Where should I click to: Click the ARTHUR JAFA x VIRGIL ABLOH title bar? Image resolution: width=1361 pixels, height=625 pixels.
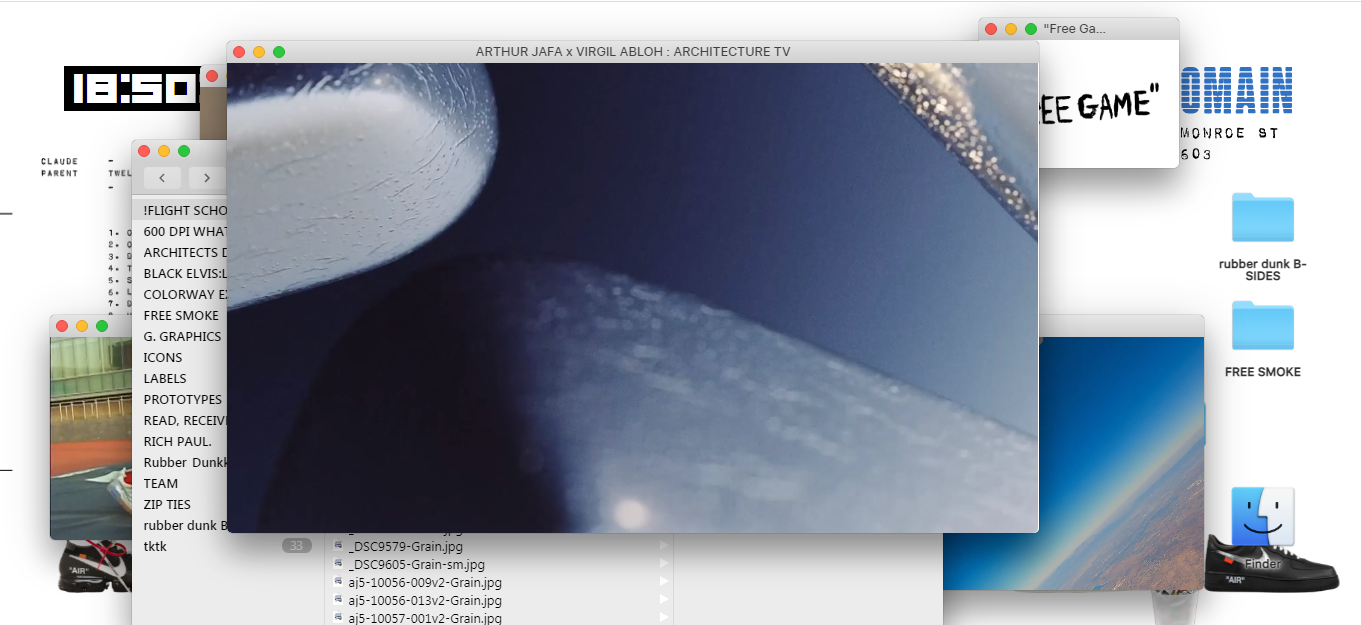point(633,52)
